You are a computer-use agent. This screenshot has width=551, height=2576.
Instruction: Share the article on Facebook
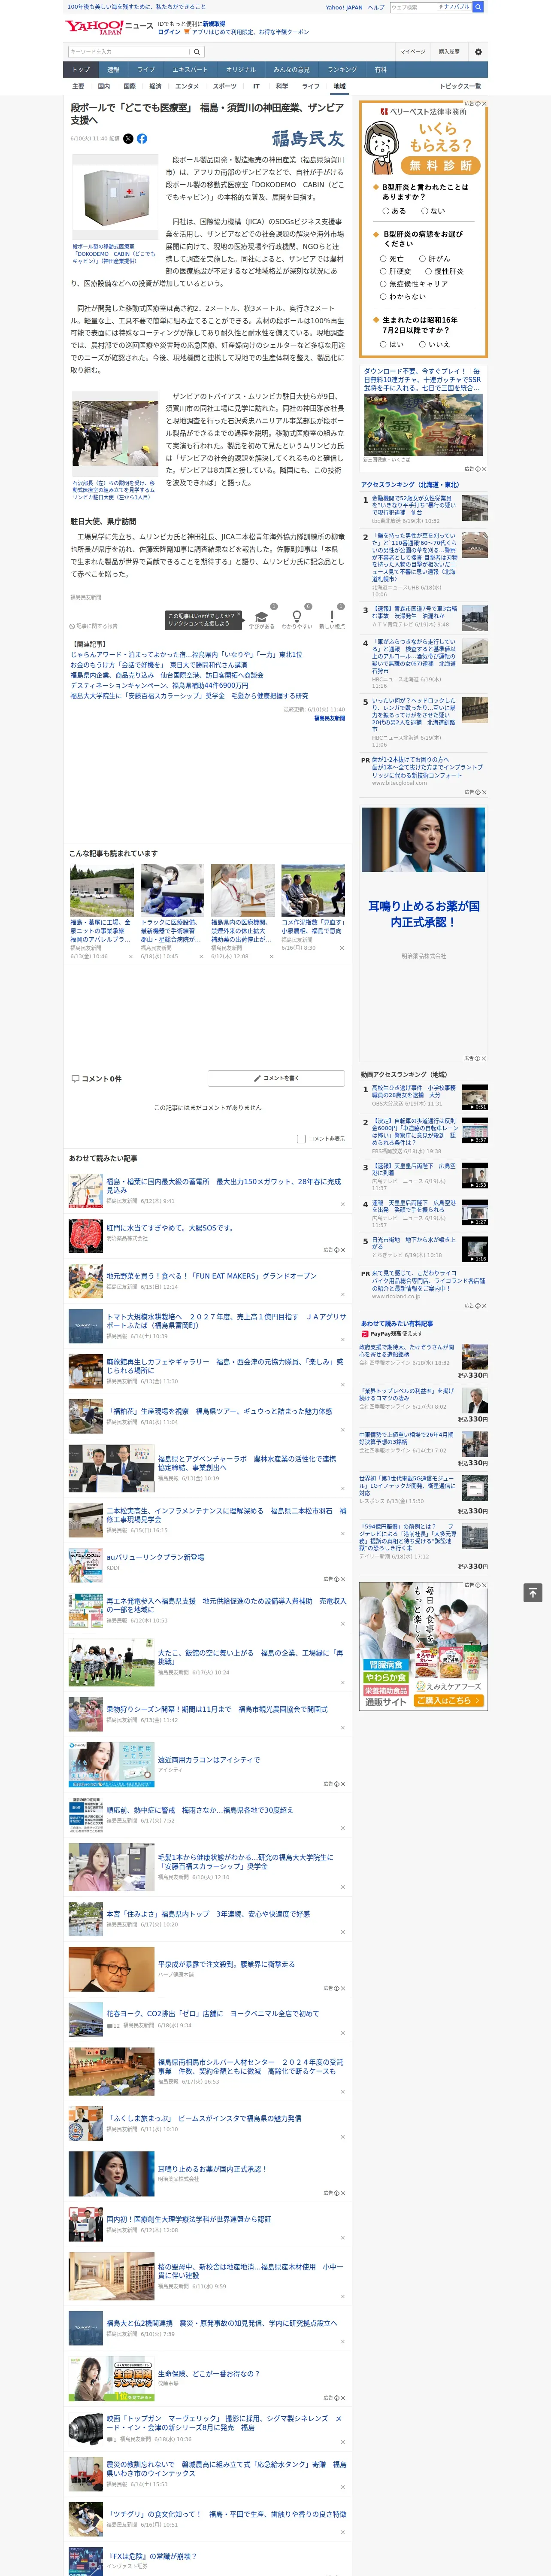[x=142, y=139]
